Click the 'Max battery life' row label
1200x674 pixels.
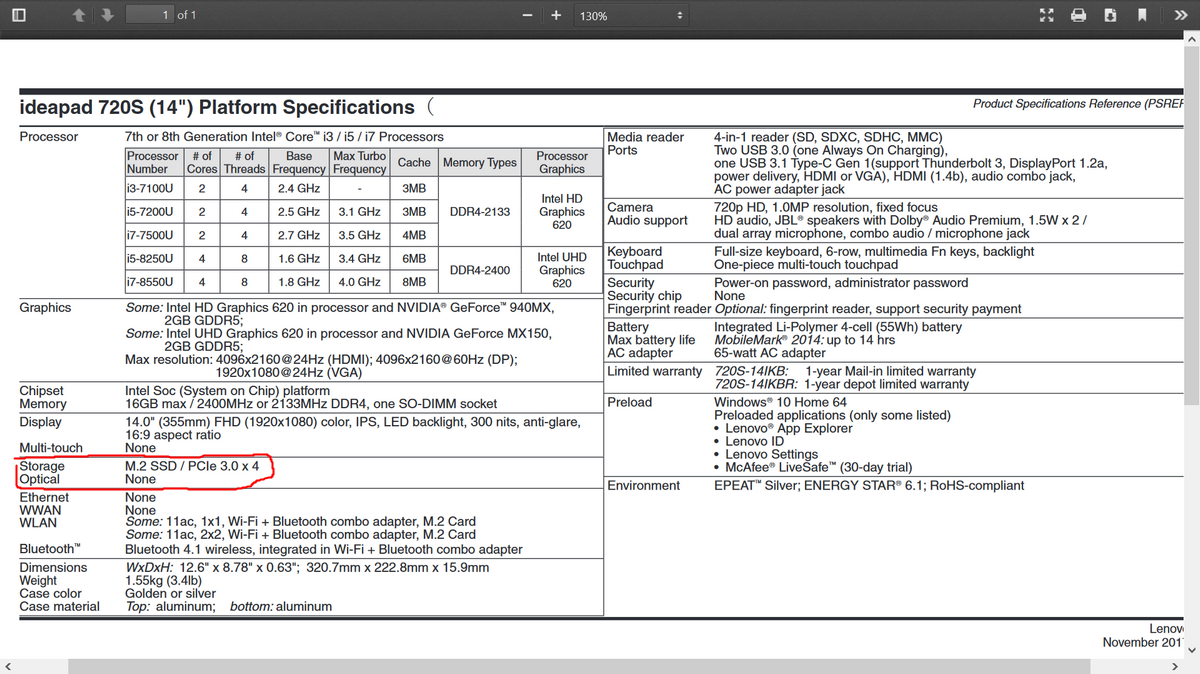point(651,340)
